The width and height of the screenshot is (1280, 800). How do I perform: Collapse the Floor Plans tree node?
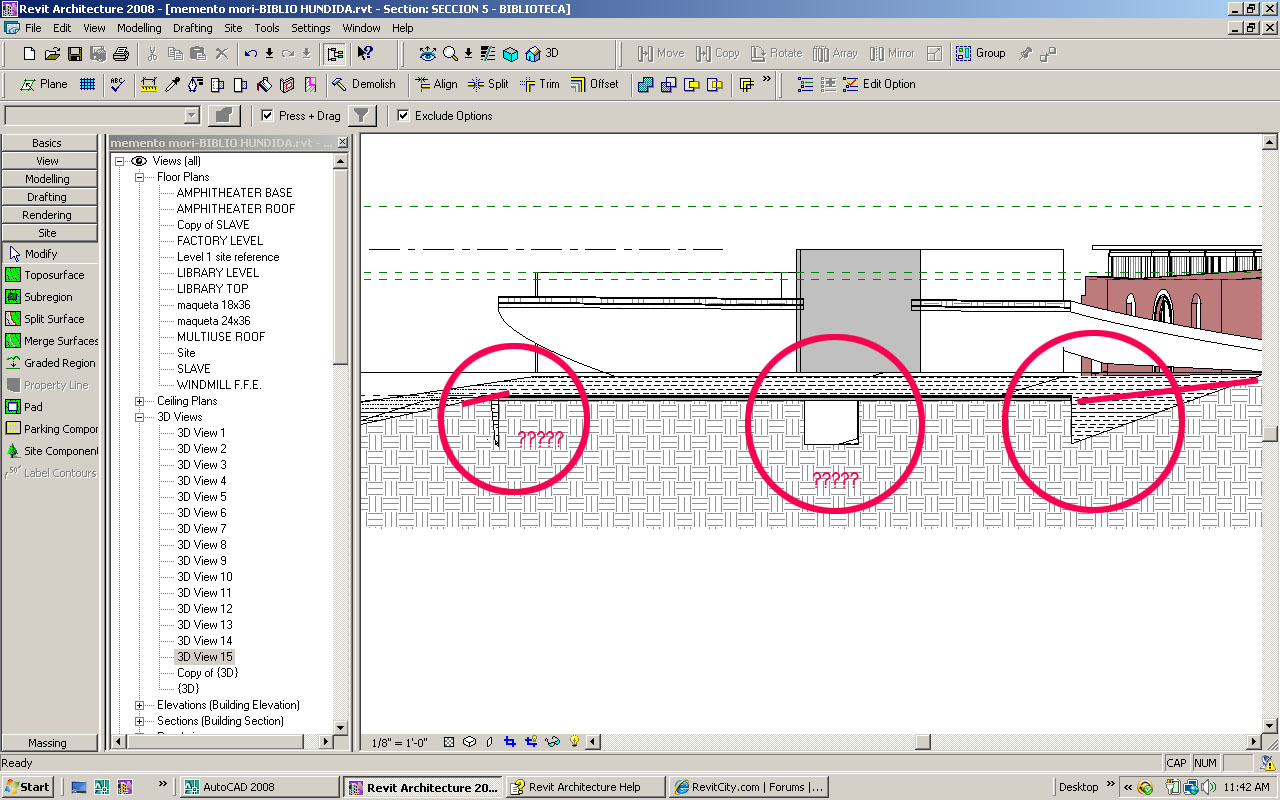139,177
